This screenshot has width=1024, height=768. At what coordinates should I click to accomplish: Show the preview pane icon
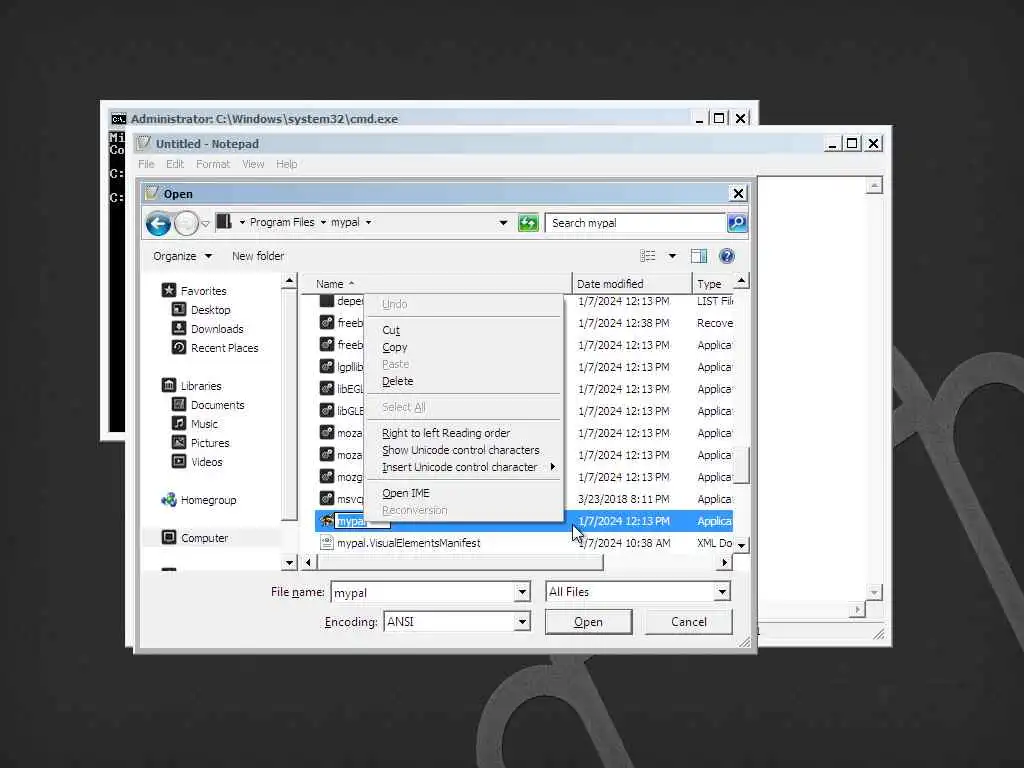point(699,256)
